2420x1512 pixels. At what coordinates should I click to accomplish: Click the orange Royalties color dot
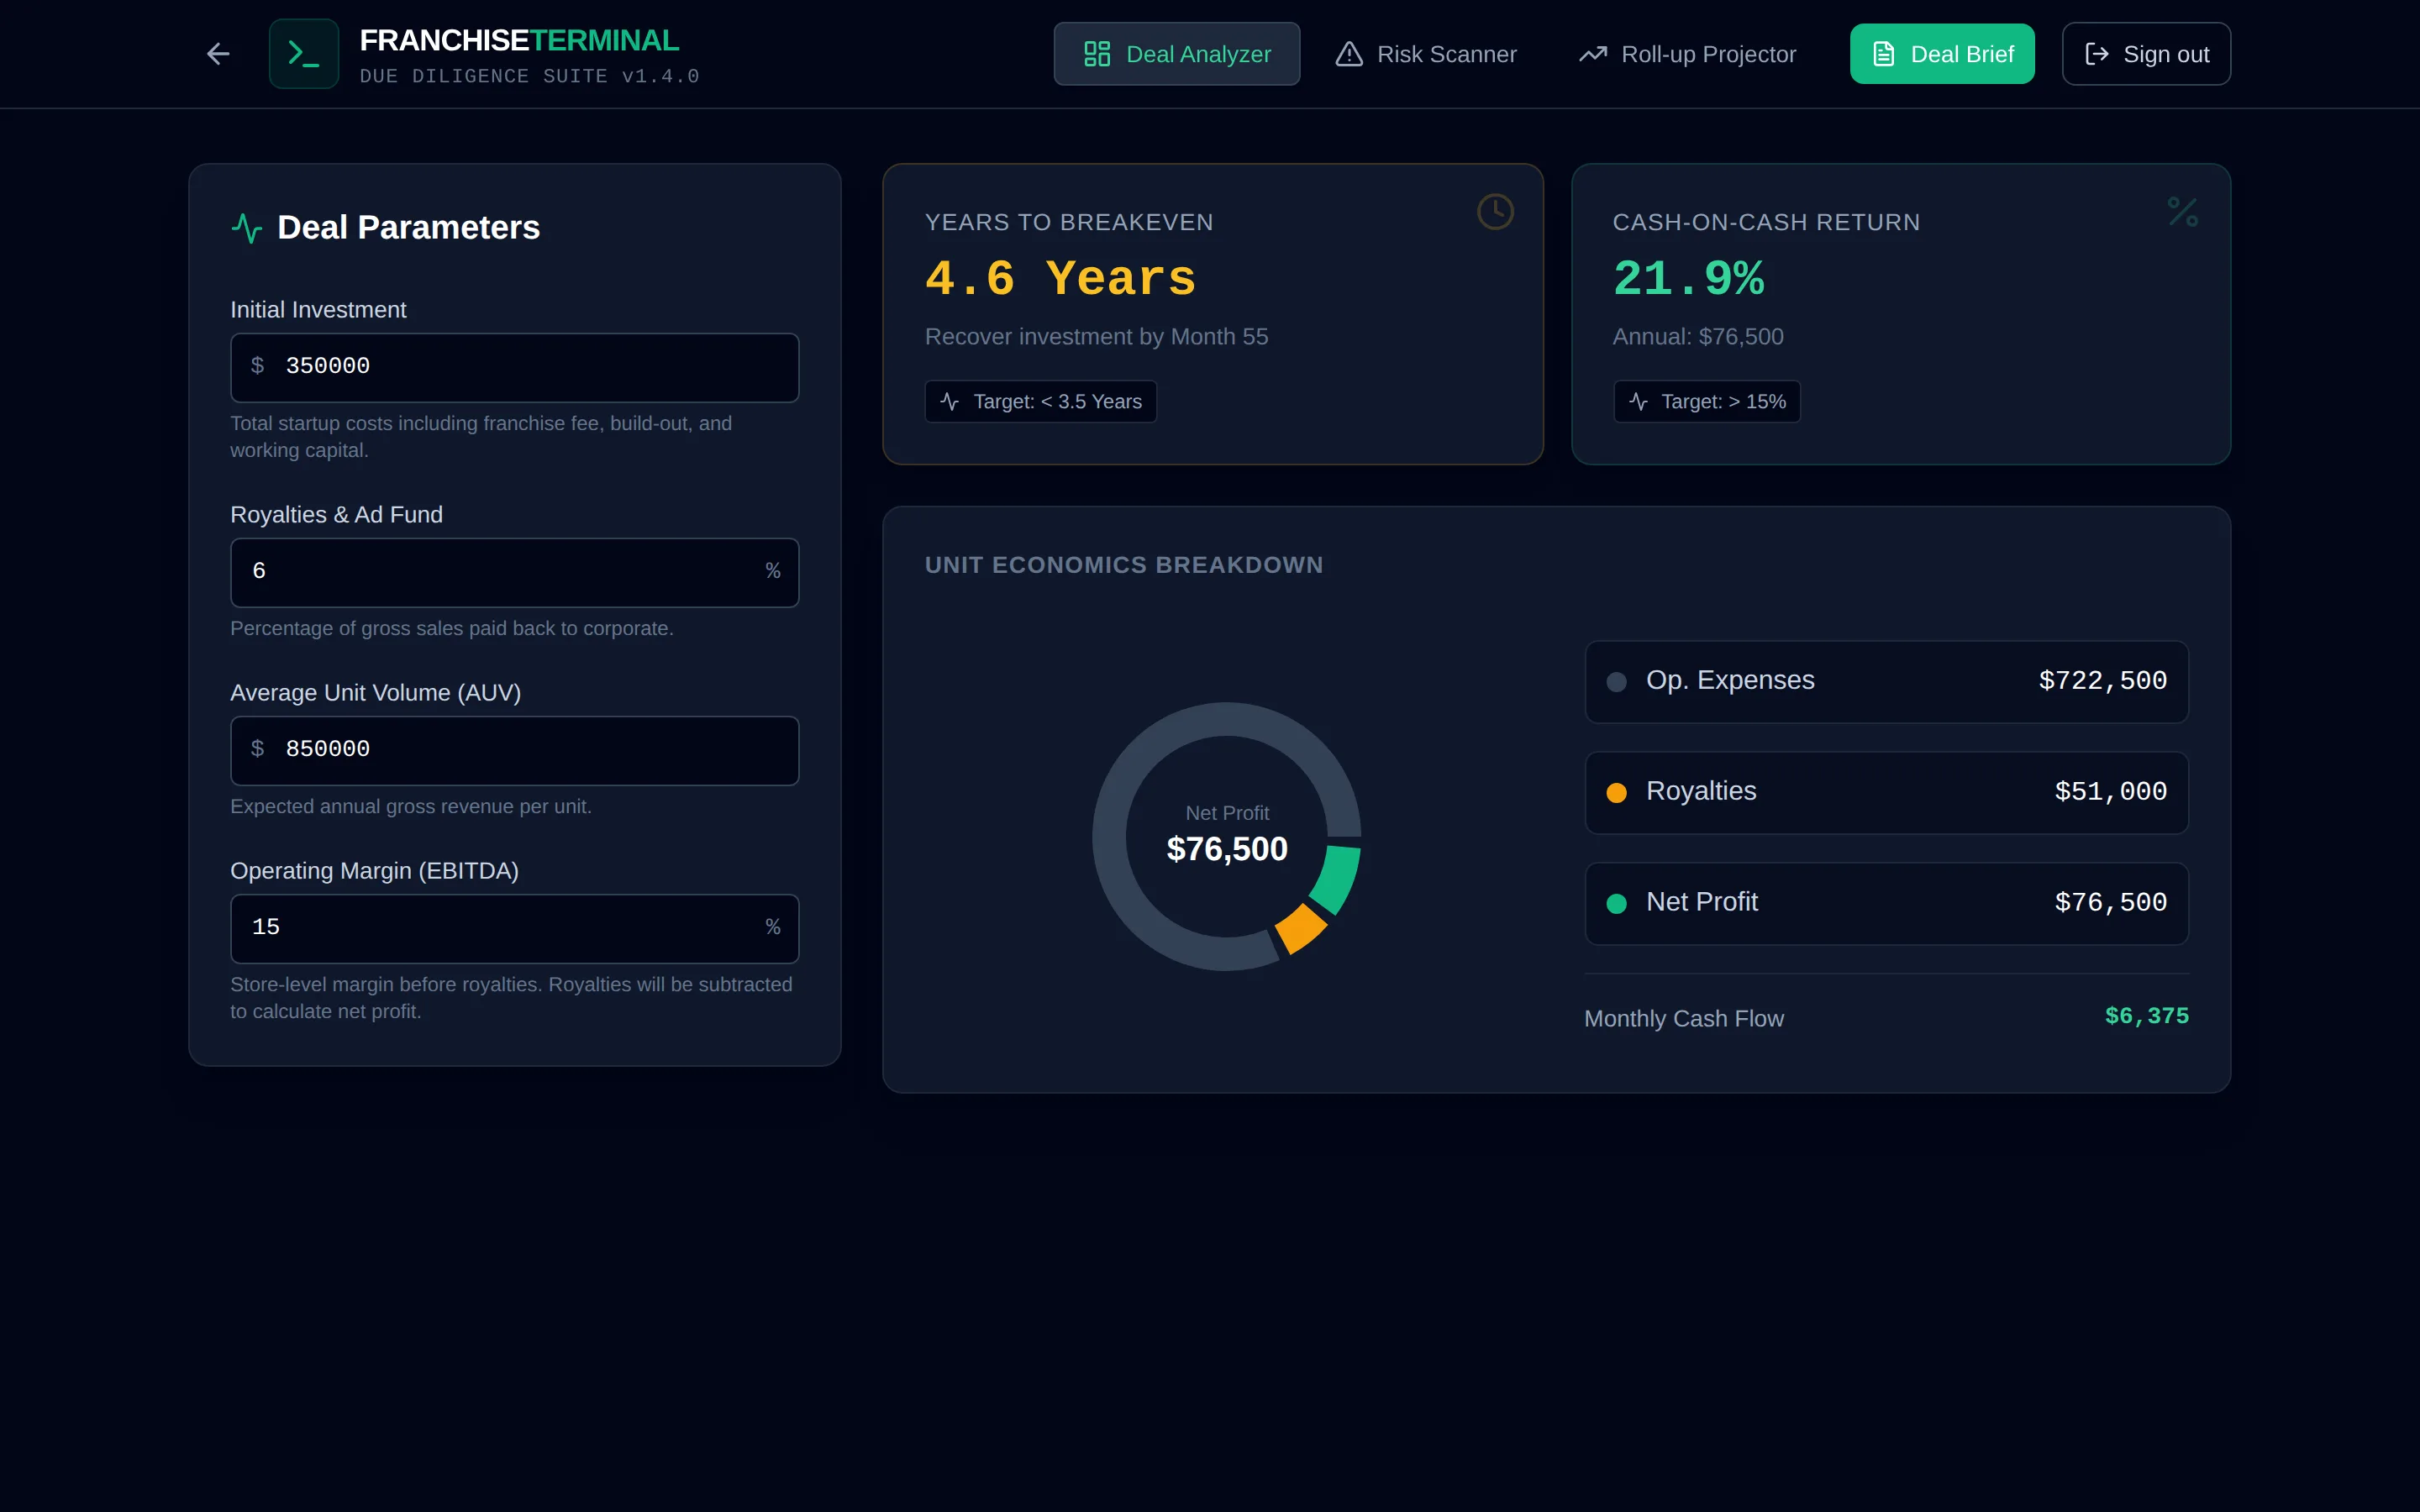coord(1616,793)
